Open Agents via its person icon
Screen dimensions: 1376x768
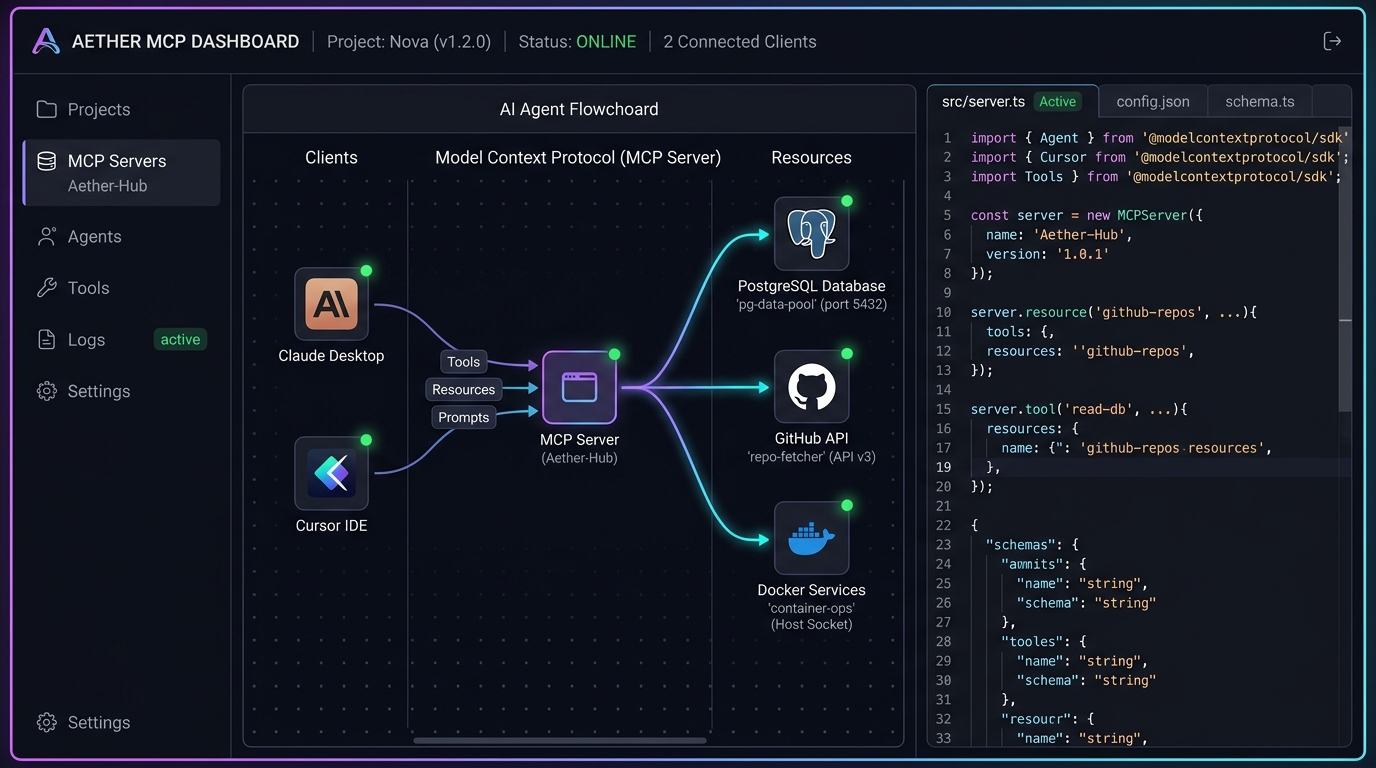pyautogui.click(x=46, y=236)
